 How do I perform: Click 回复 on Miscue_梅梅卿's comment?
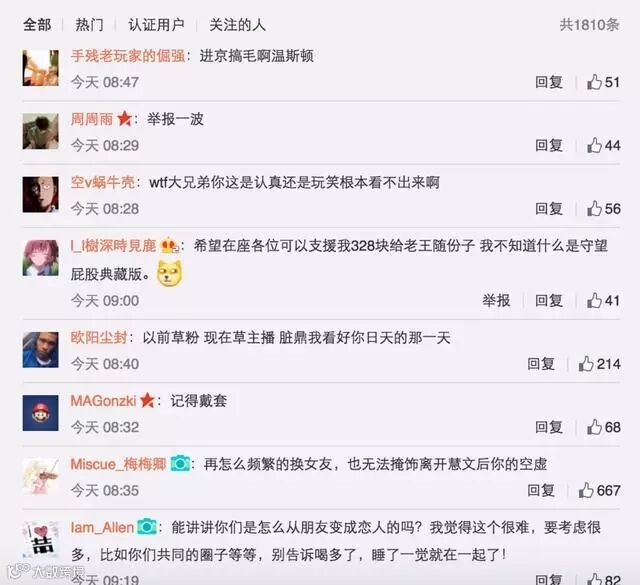coord(540,490)
